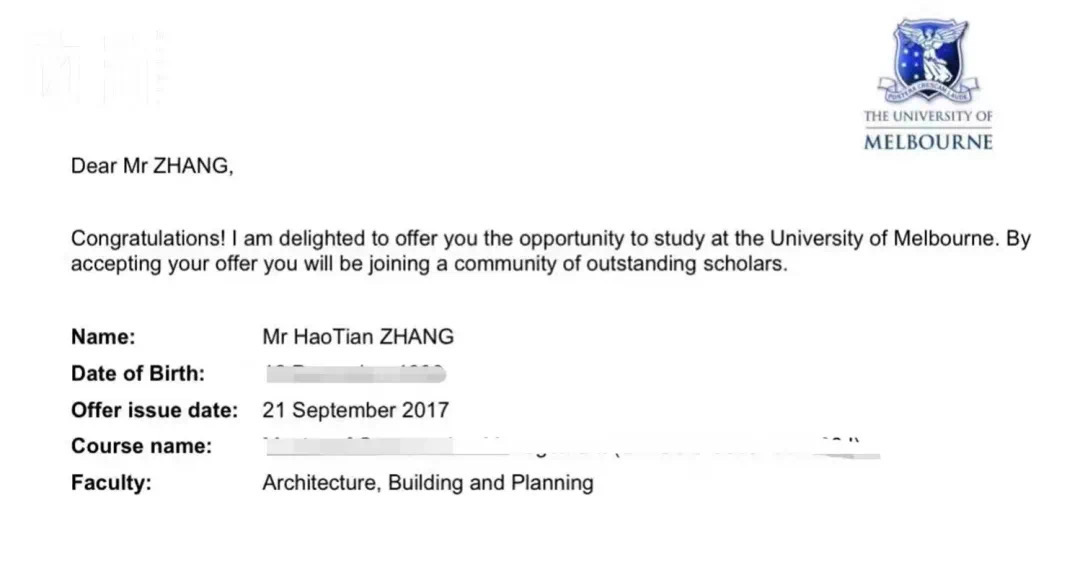Click the 'Name:' field label
The height and width of the screenshot is (565, 1080).
[103, 337]
